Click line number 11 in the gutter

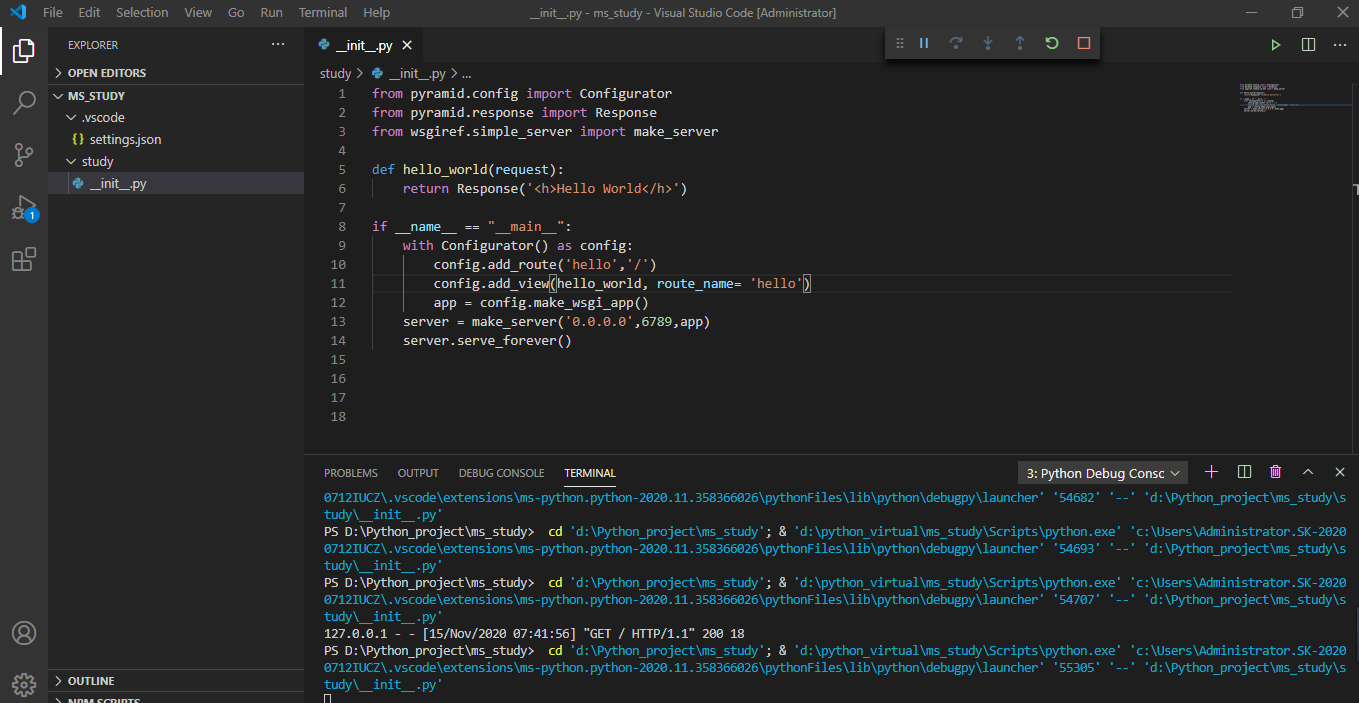(x=339, y=283)
